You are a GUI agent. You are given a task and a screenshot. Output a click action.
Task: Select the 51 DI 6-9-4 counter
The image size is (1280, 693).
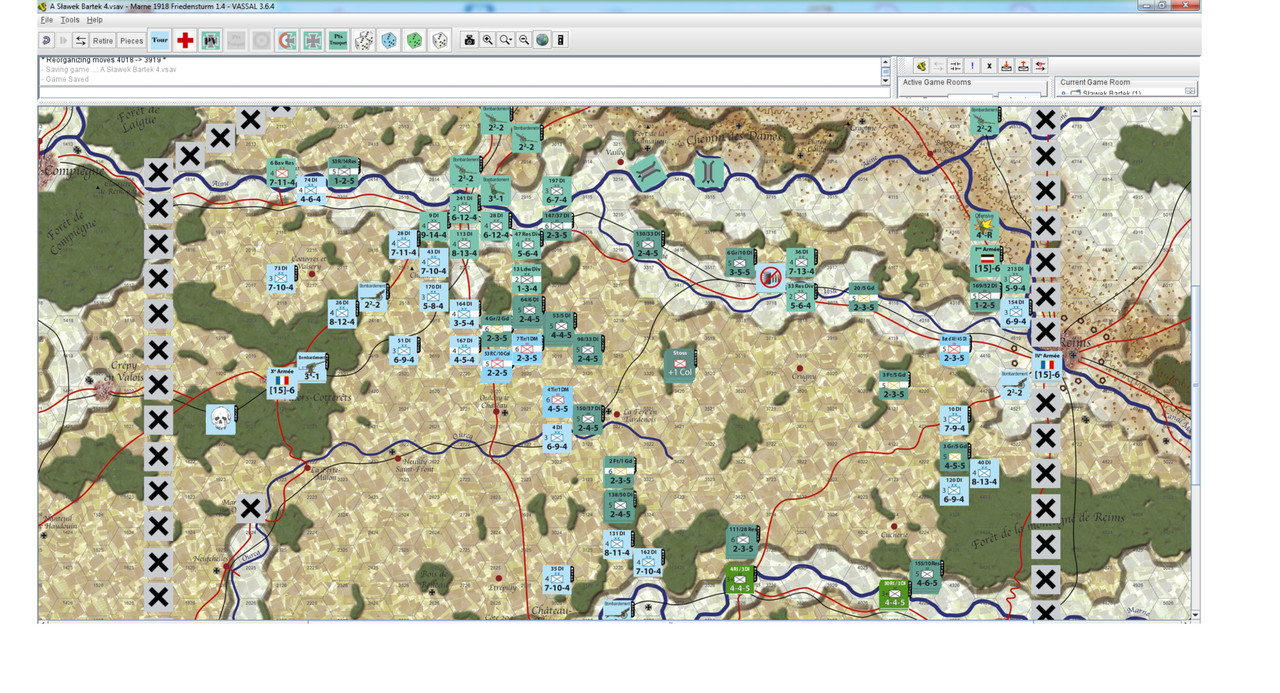click(404, 351)
